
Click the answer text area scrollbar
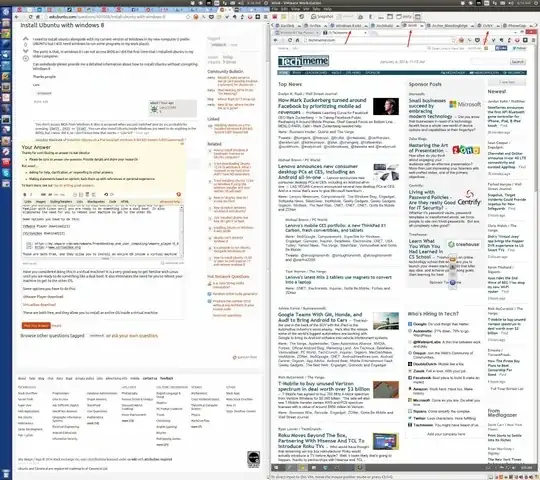[x=181, y=231]
